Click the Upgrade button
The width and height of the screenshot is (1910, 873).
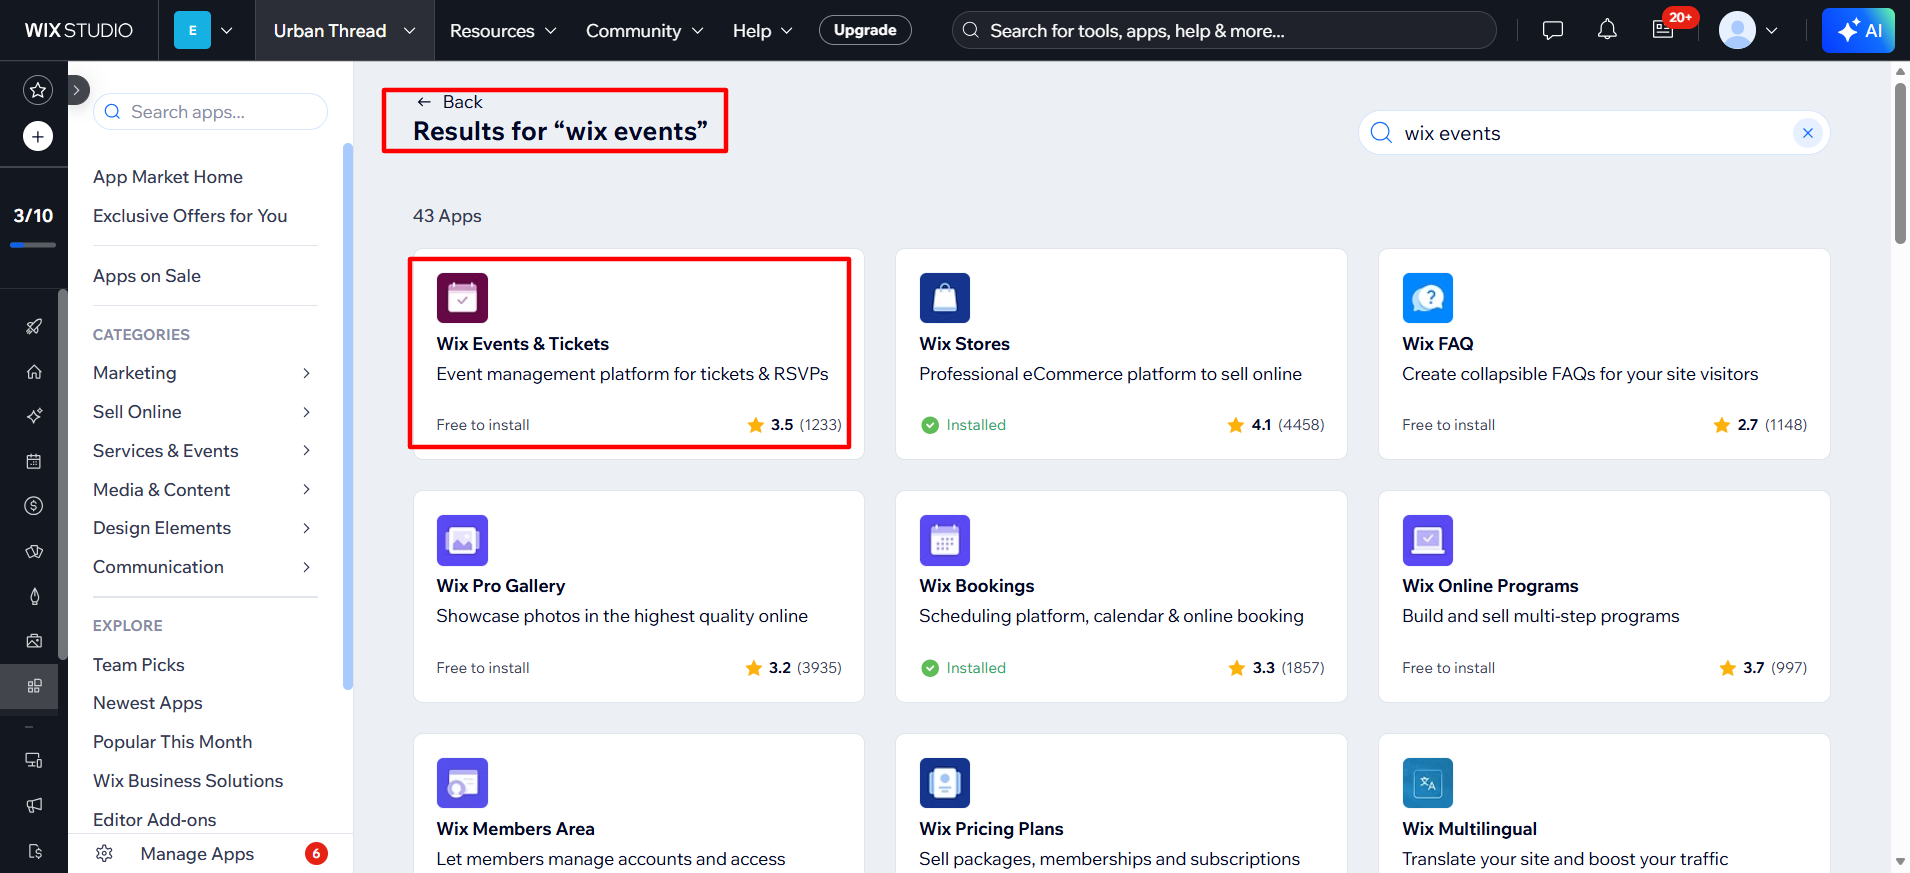865,30
